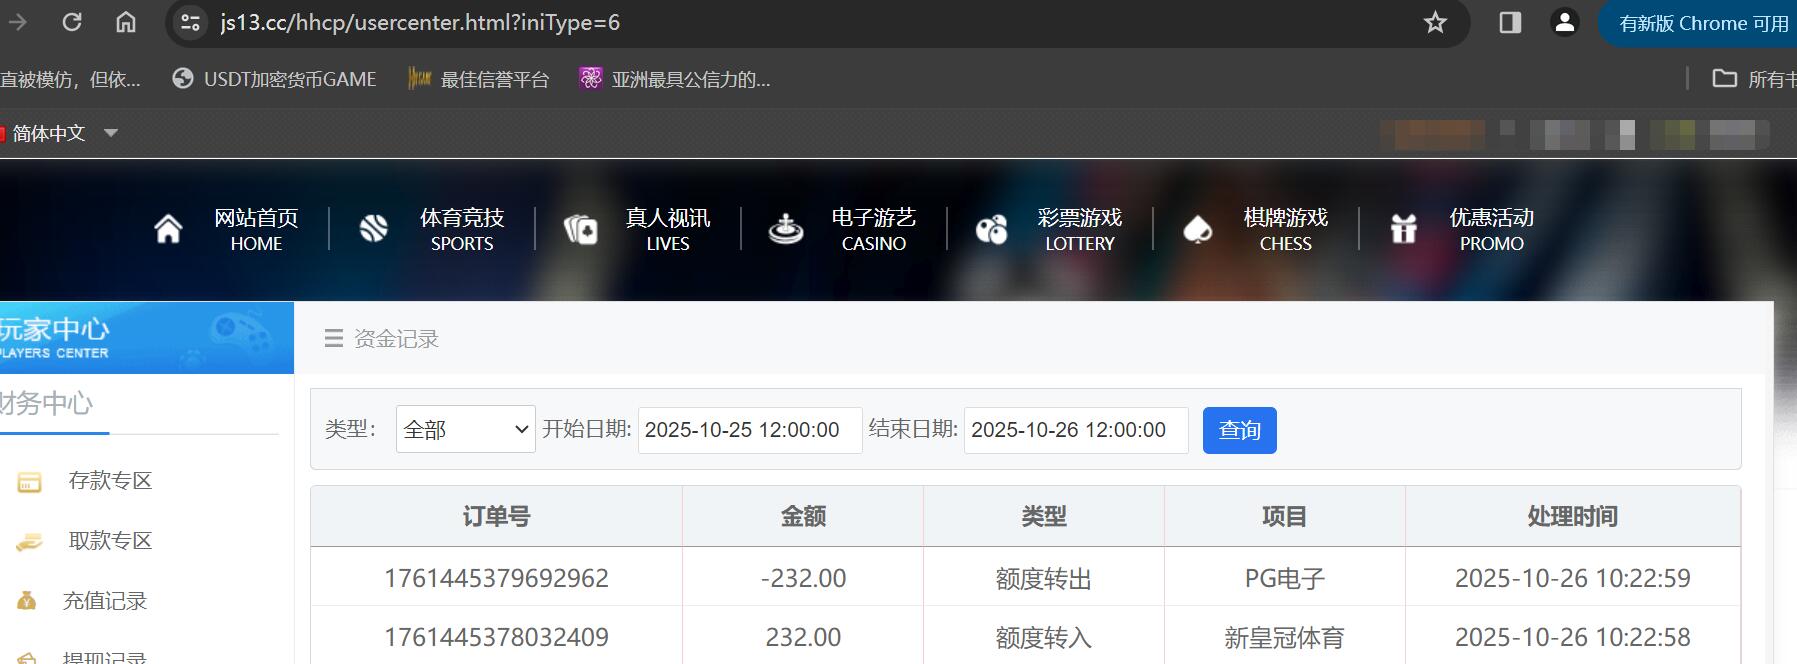Click the 项目 column header

click(1285, 516)
